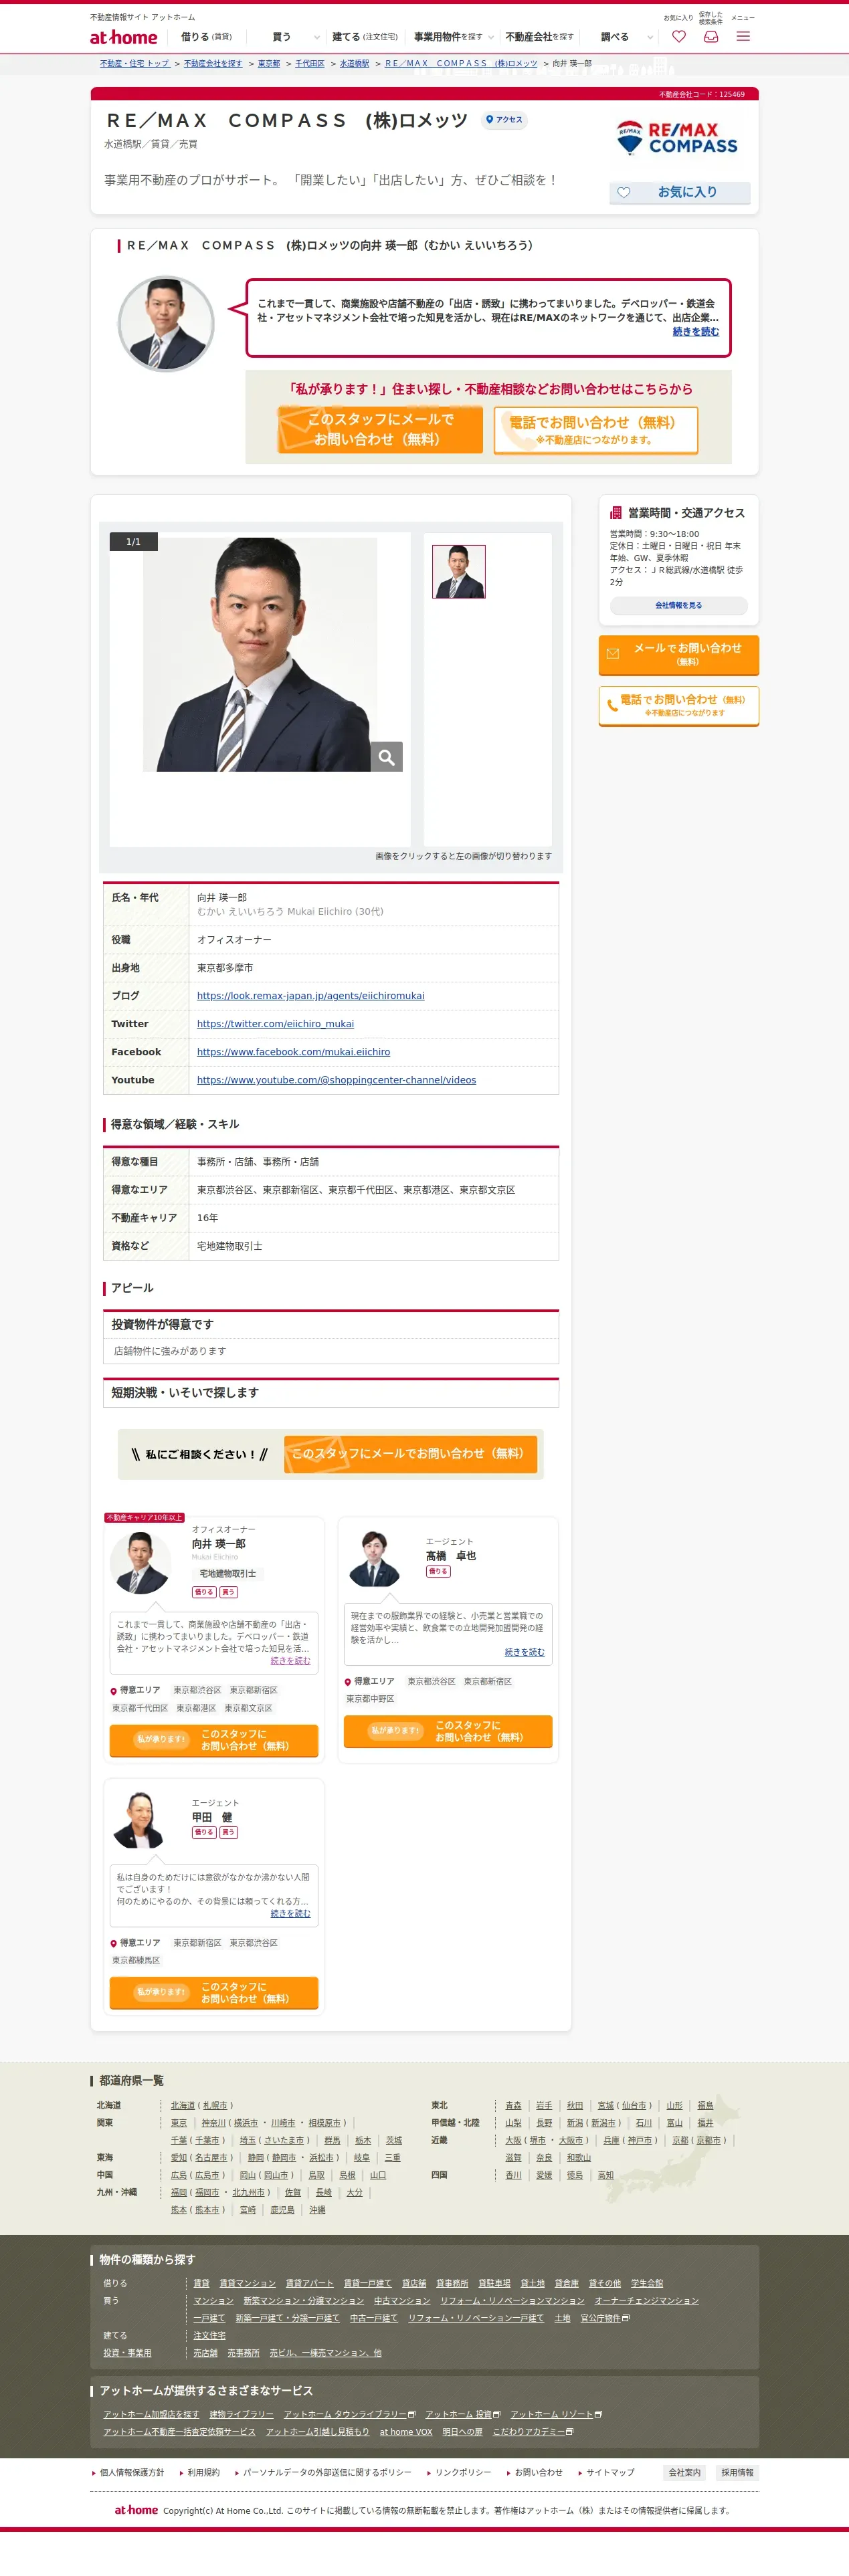Expand 続きを読む on 高橋 卓也 card

click(524, 1652)
